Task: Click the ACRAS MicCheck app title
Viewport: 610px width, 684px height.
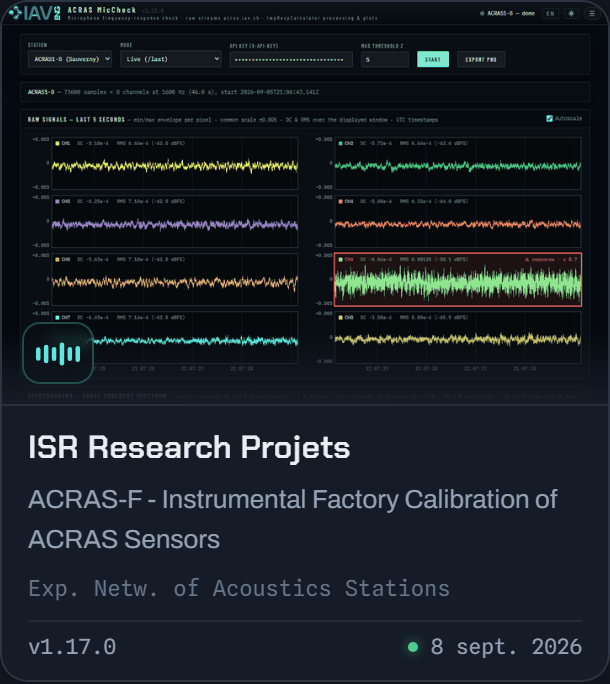Action: tap(102, 10)
